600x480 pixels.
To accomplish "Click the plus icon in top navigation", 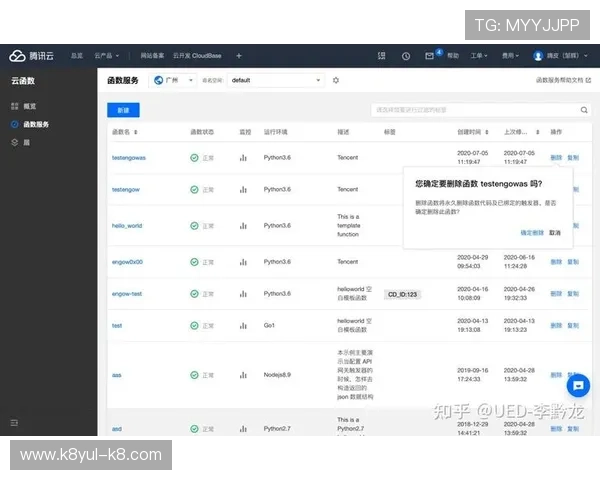I will [238, 56].
